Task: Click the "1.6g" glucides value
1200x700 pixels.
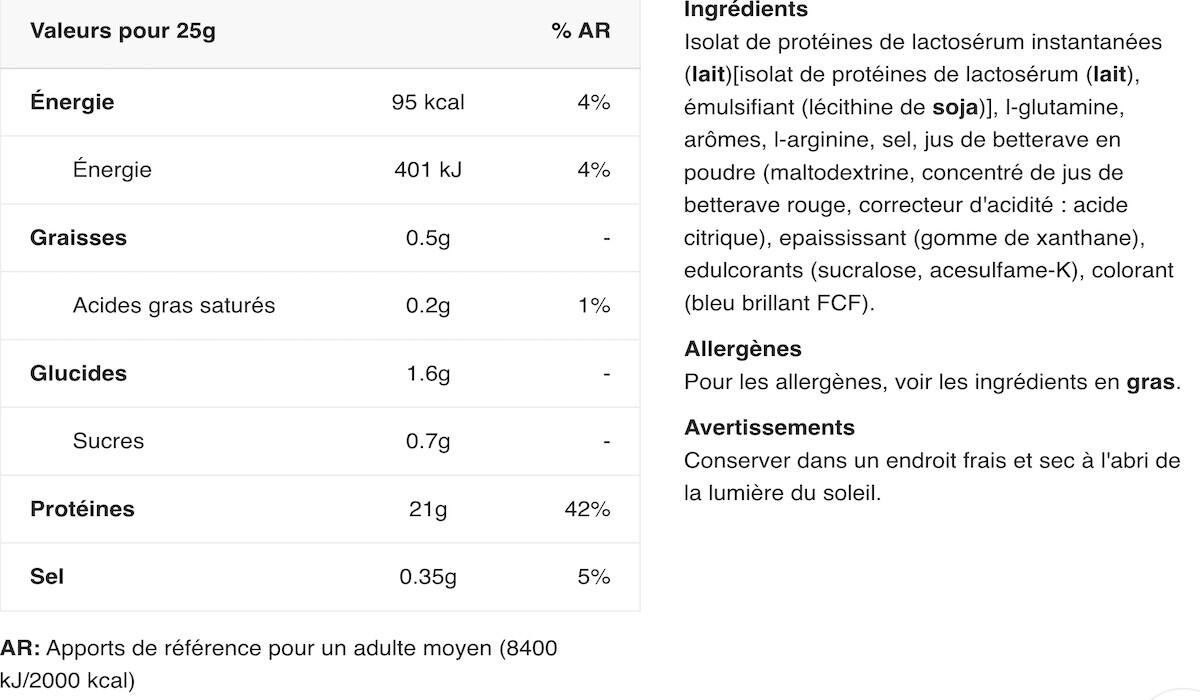Action: click(x=428, y=373)
